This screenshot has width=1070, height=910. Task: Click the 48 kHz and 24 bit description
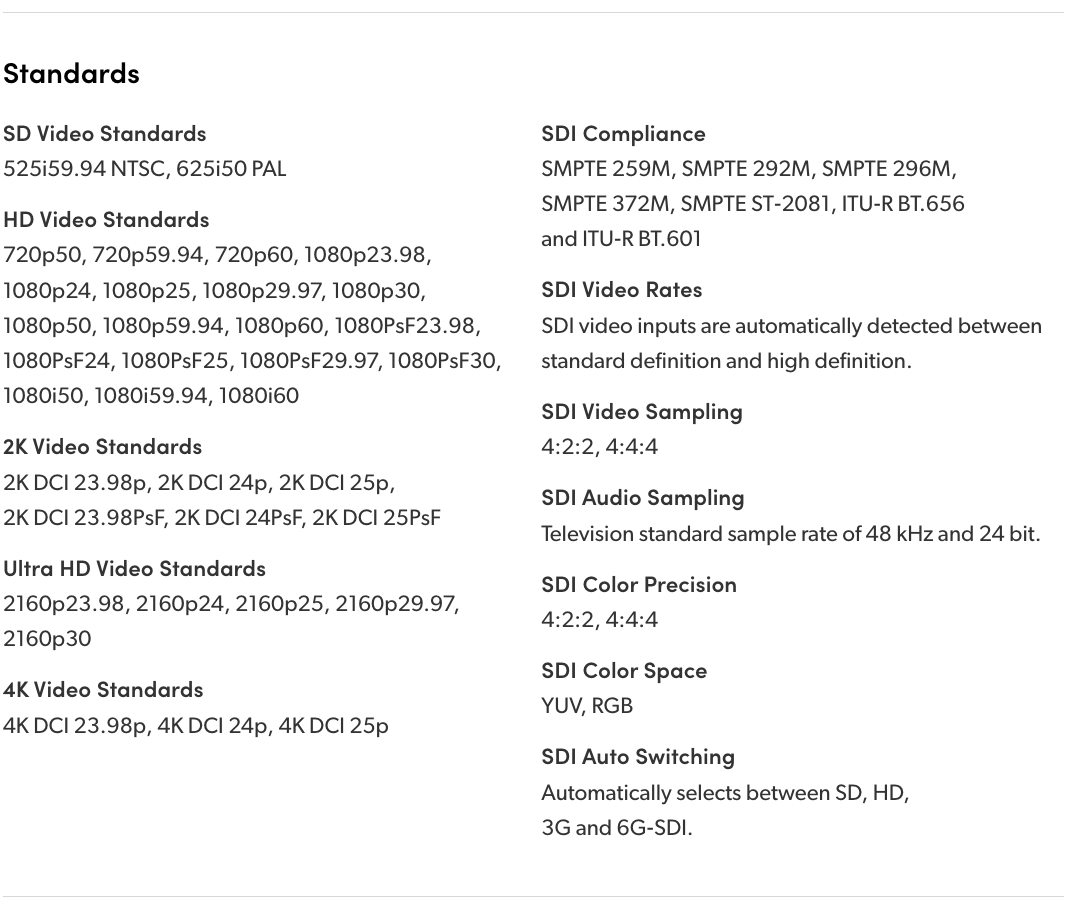coord(790,533)
